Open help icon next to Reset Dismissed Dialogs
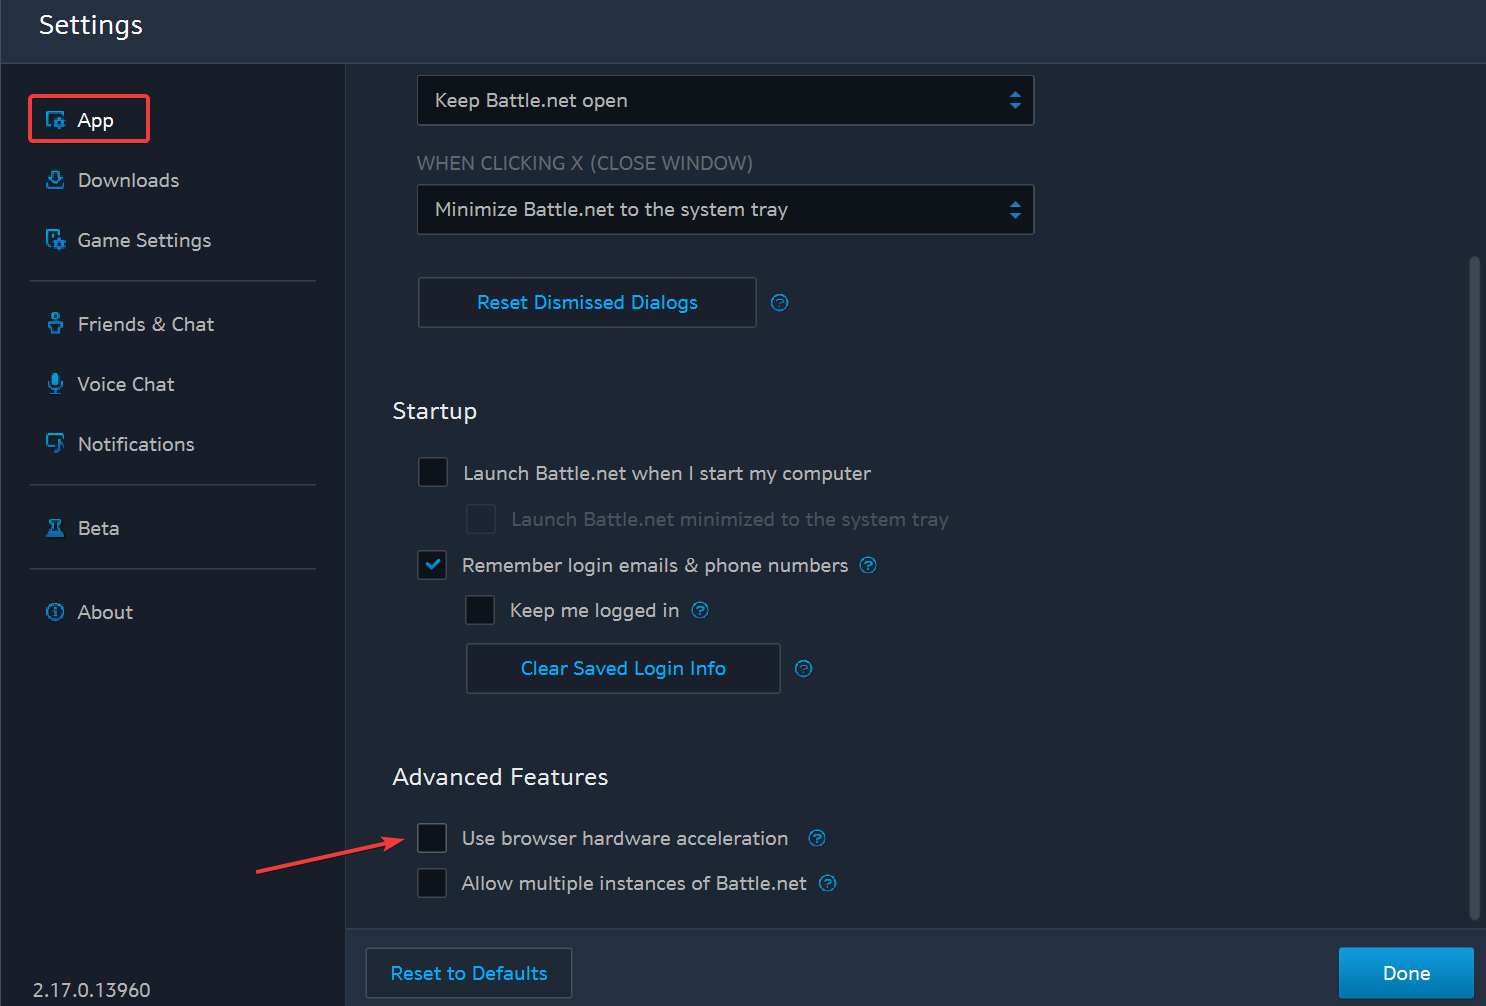The image size is (1486, 1006). pyautogui.click(x=780, y=302)
